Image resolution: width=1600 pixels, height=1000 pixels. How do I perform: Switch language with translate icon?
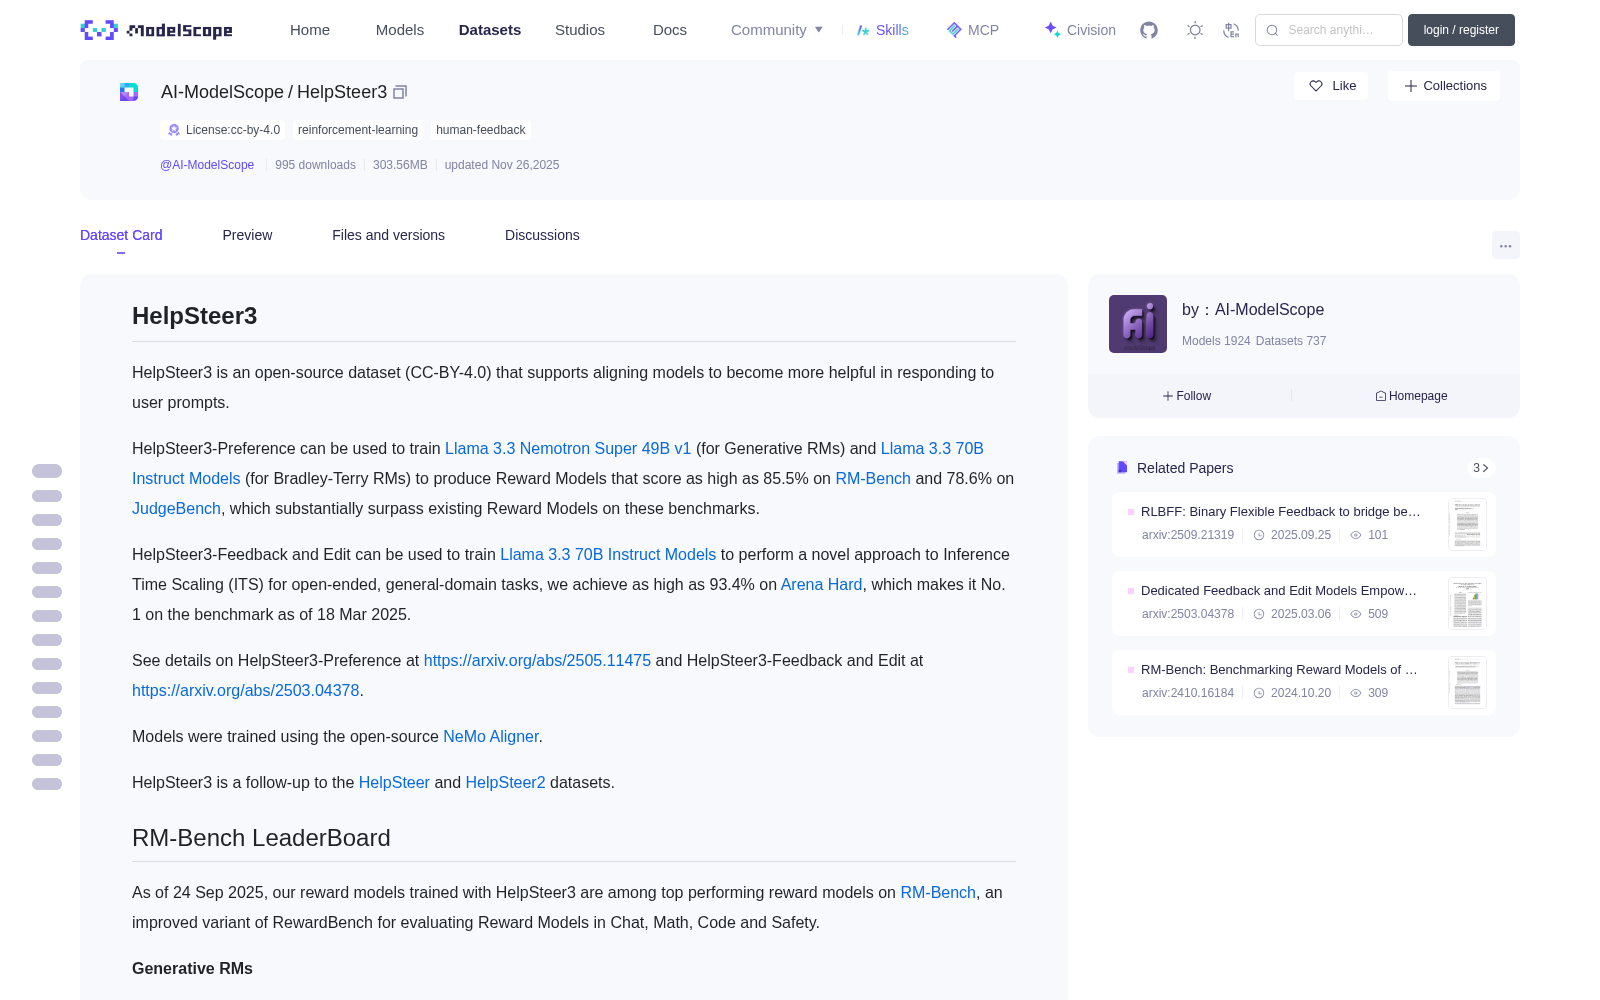click(1232, 30)
